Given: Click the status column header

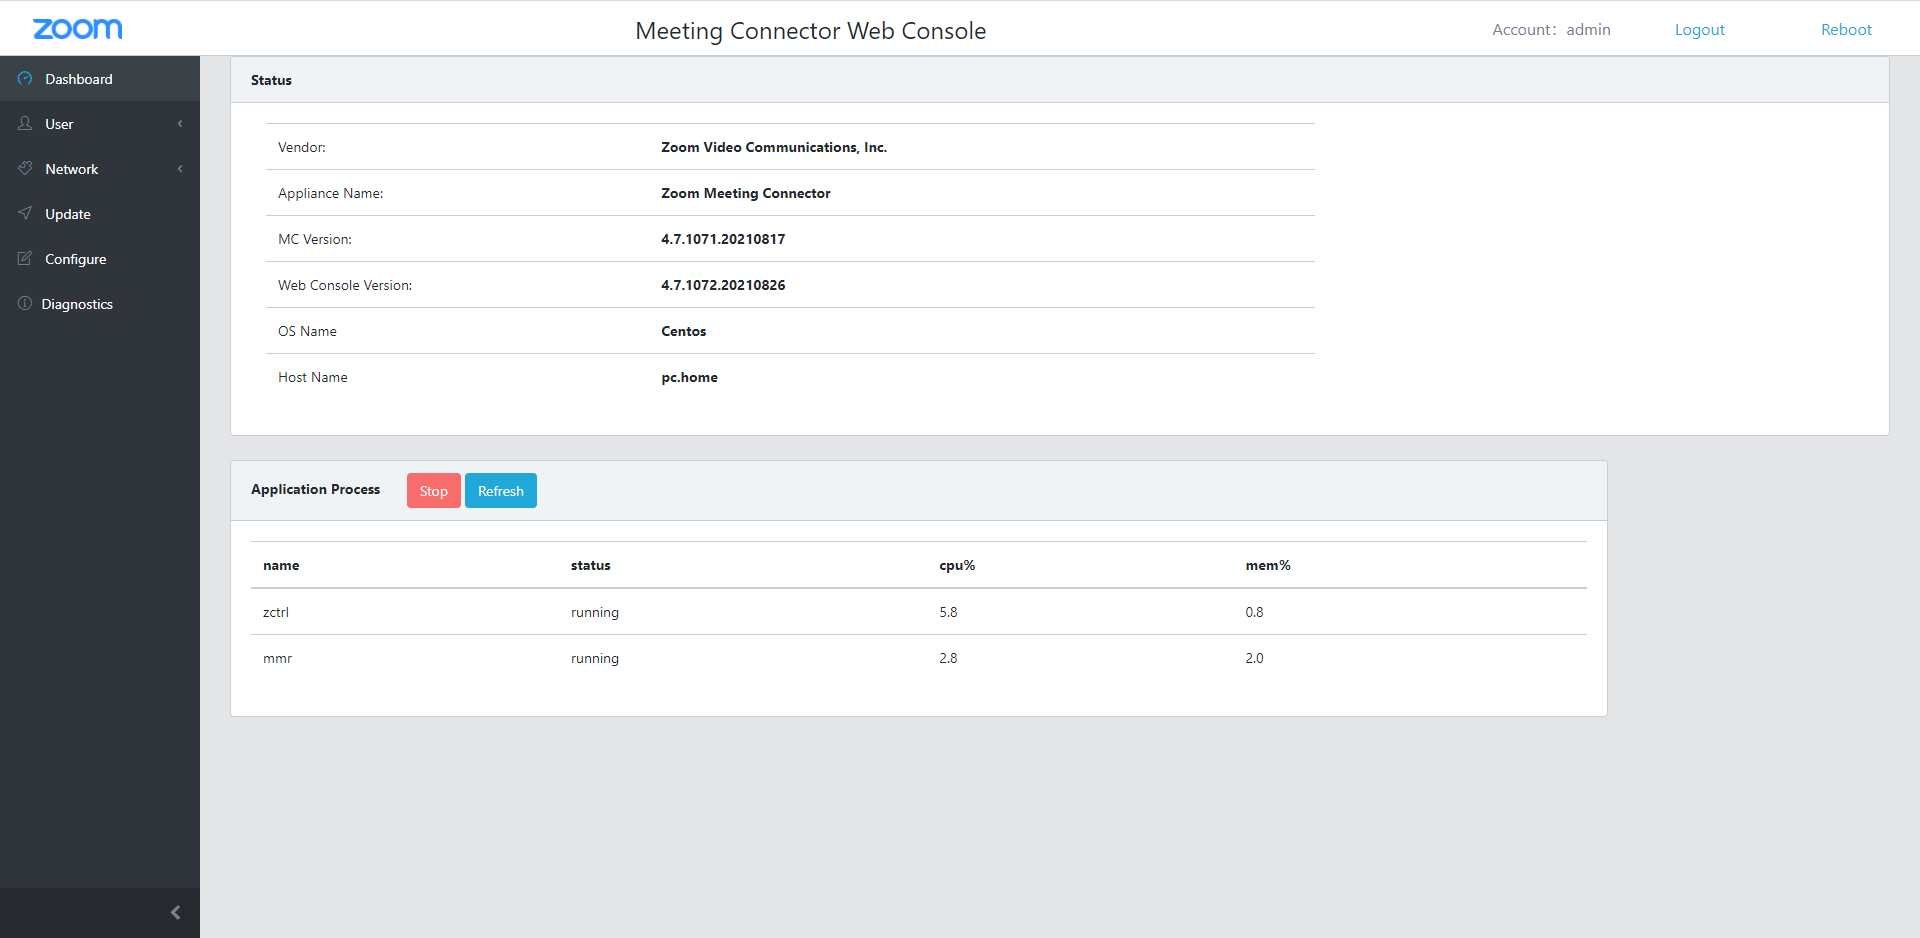Looking at the screenshot, I should [x=591, y=565].
